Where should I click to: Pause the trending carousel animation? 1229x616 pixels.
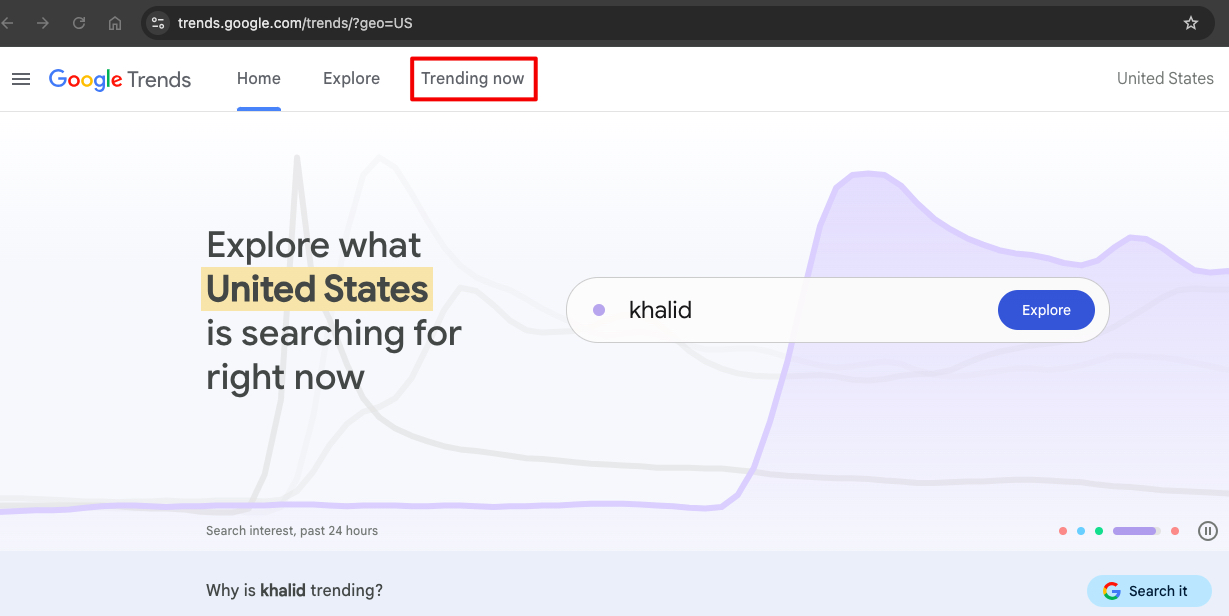click(1208, 531)
